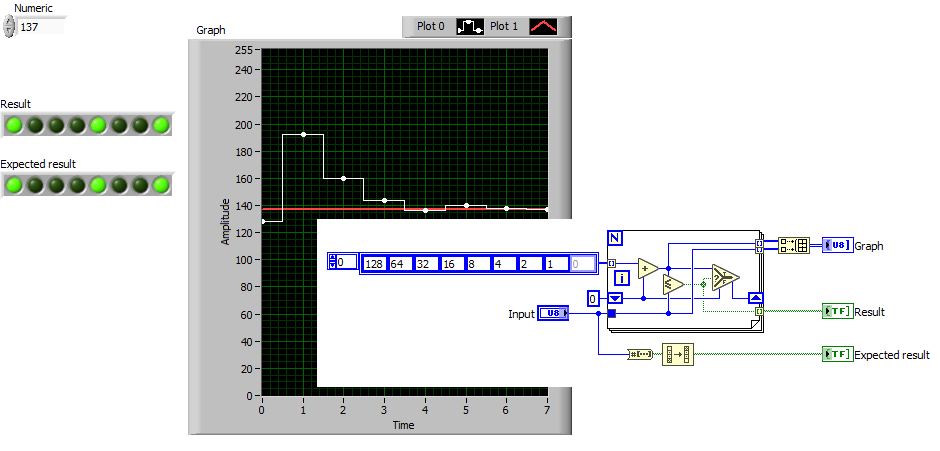Click the auto-indexing input tunnel from array constant
Image resolution: width=940 pixels, height=451 pixels.
611,263
